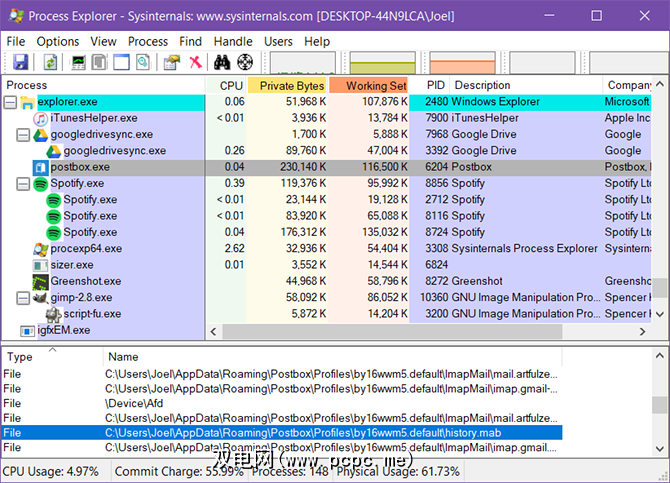670x483 pixels.
Task: Click the sizer.exe icon
Action: pyautogui.click(x=41, y=265)
